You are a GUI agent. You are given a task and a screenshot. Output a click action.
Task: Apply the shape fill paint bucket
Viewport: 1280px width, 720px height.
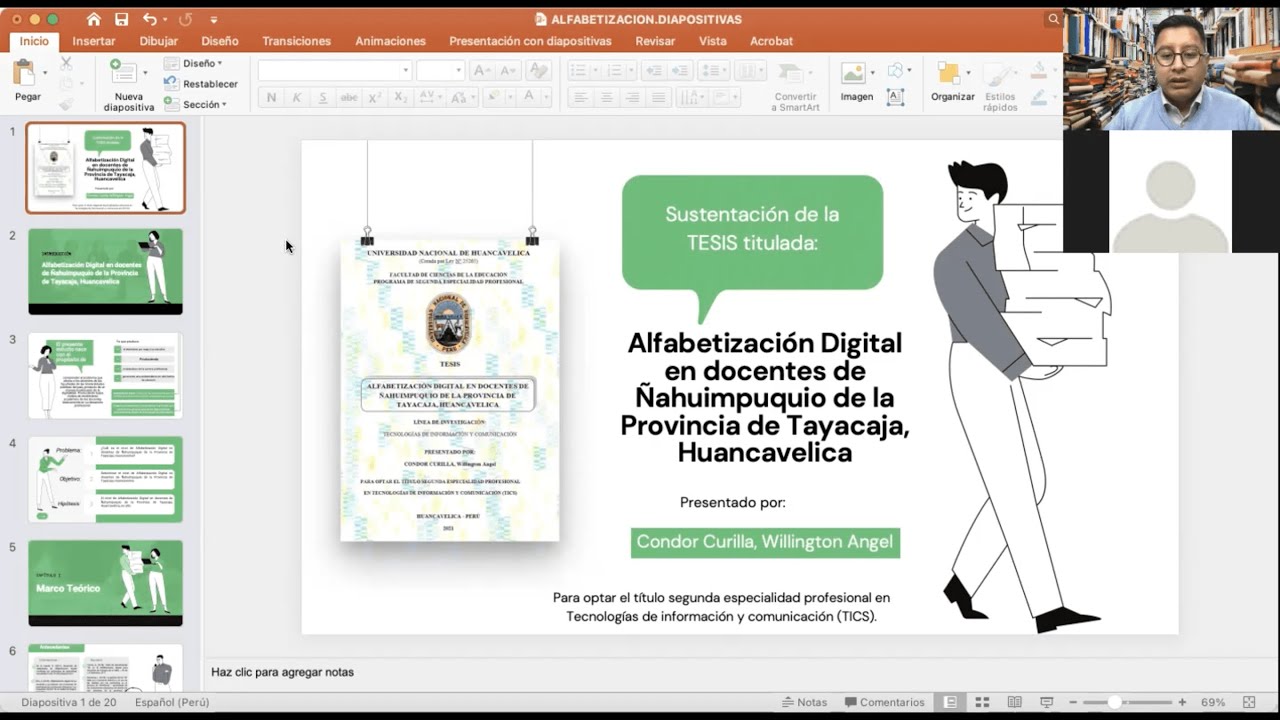click(1039, 70)
